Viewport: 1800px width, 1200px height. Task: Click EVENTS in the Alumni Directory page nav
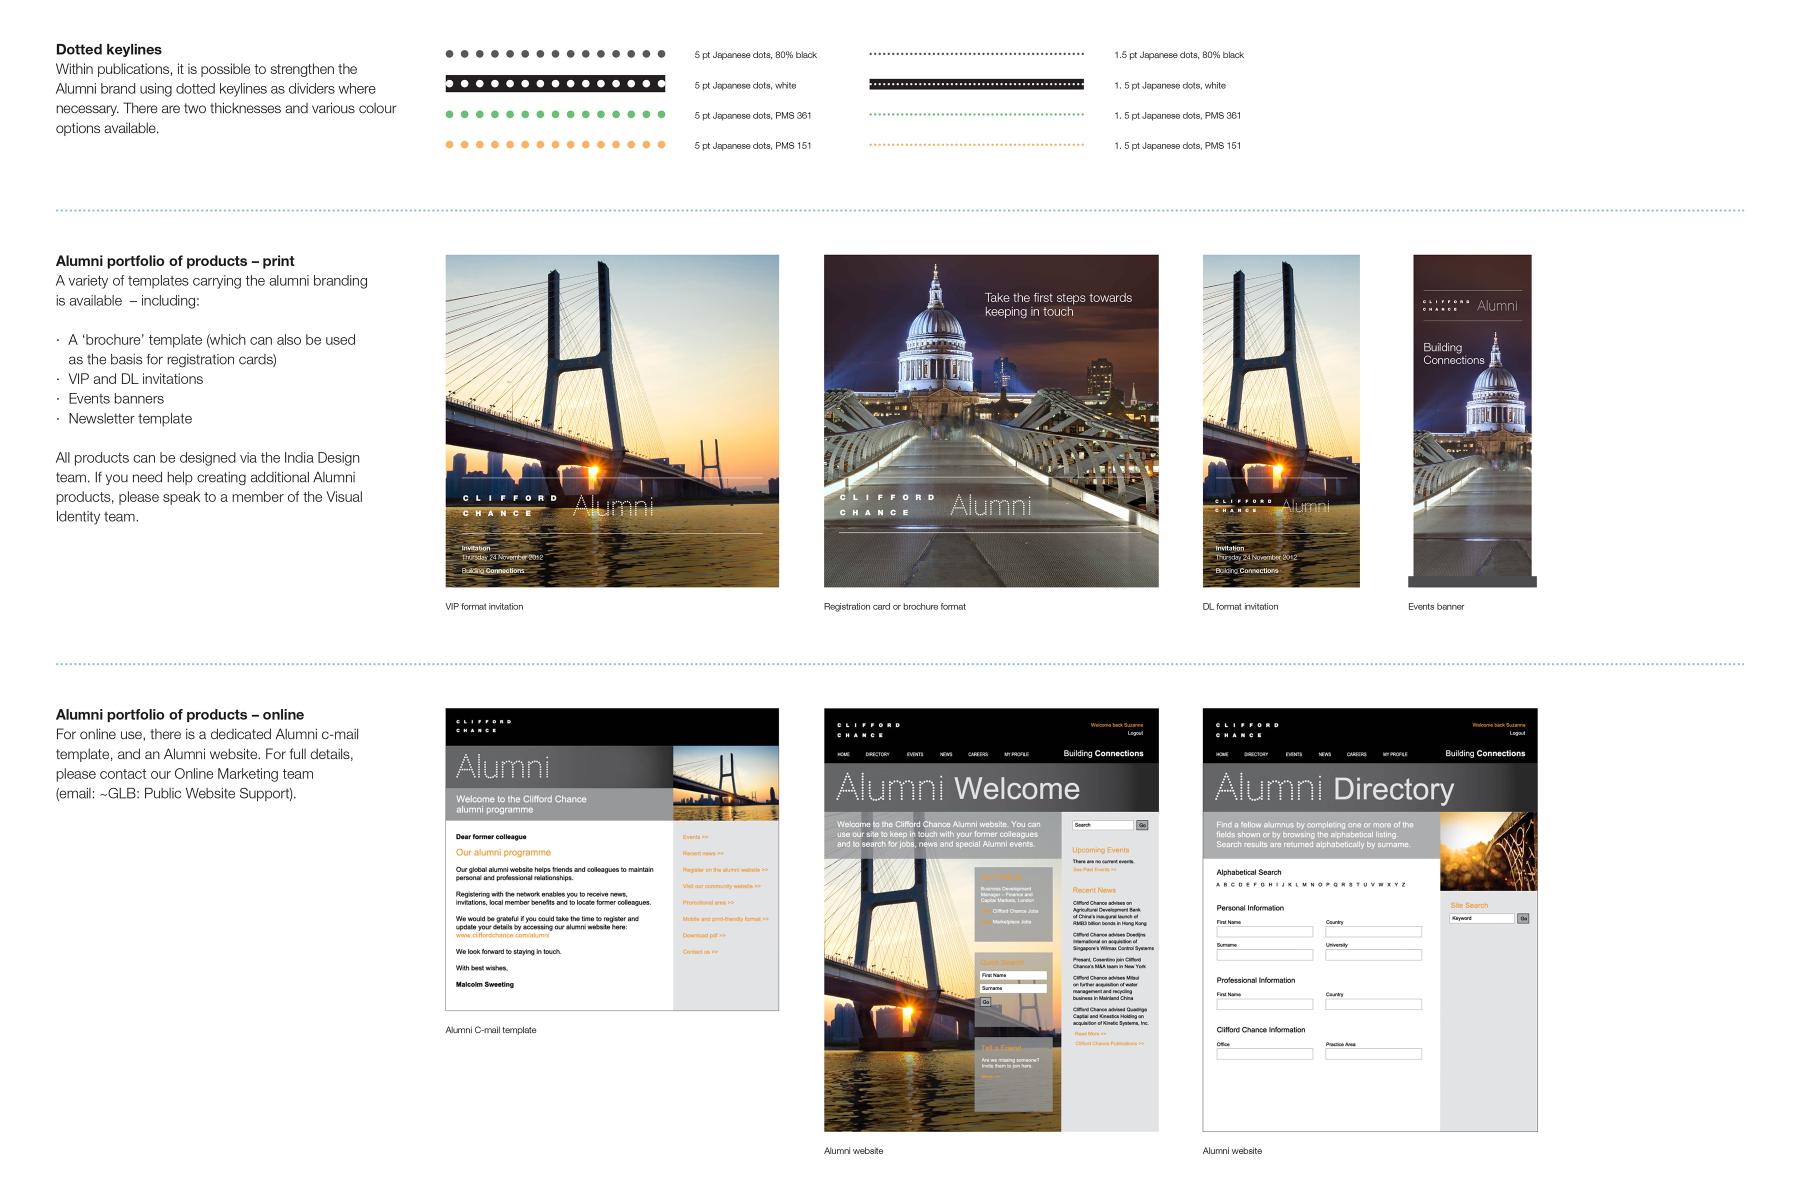click(1294, 754)
